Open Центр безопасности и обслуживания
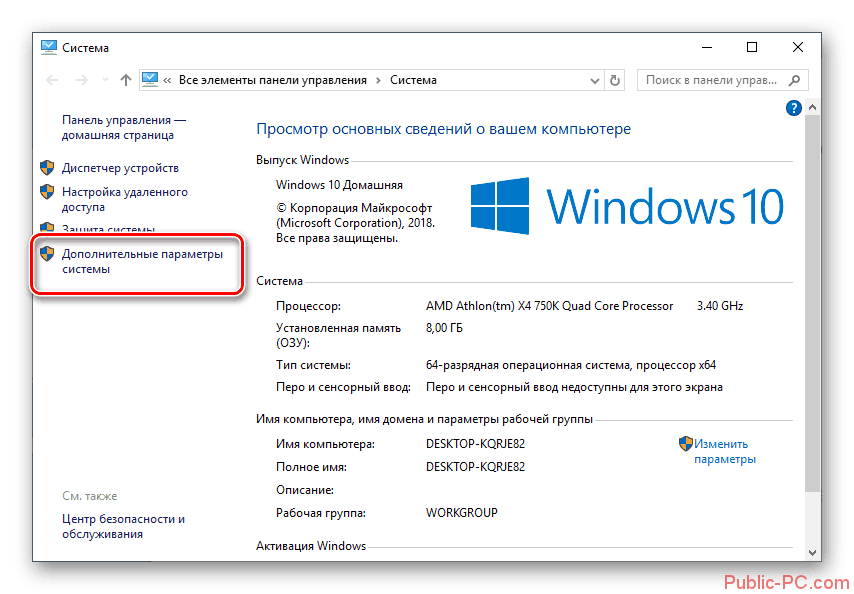Image resolution: width=854 pixels, height=594 pixels. [123, 526]
